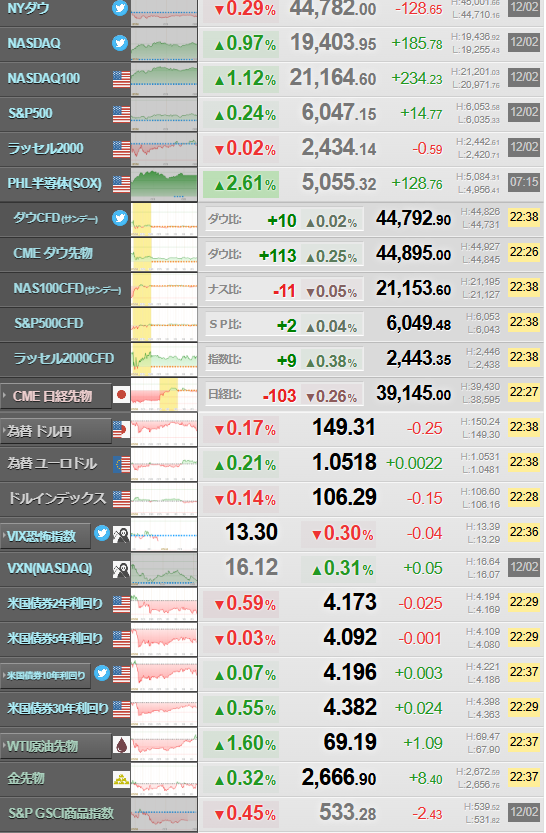Open the S&P500 link

(x=30, y=113)
